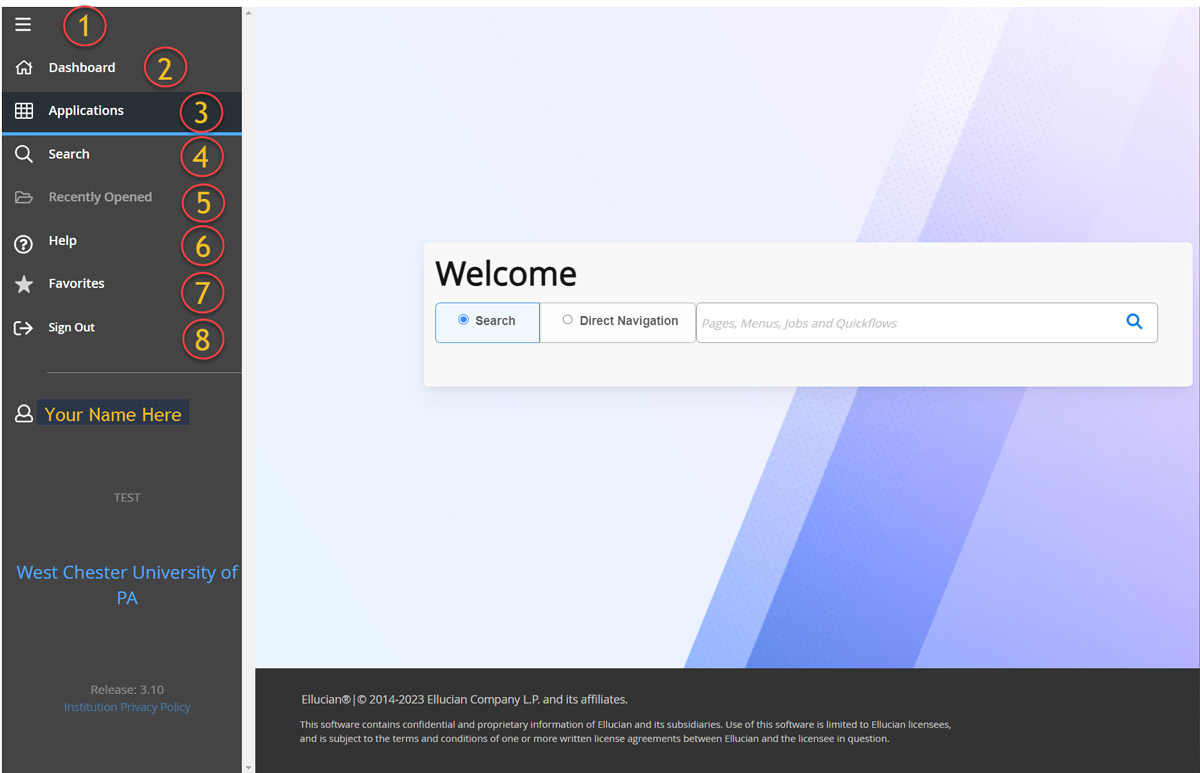Screen dimensions: 1200x773
Task: Open the Dashboard menu item
Action: point(82,68)
